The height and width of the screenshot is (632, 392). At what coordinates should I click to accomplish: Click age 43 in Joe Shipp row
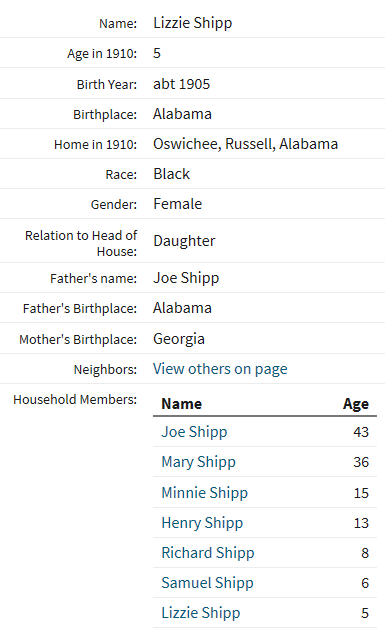pyautogui.click(x=361, y=432)
